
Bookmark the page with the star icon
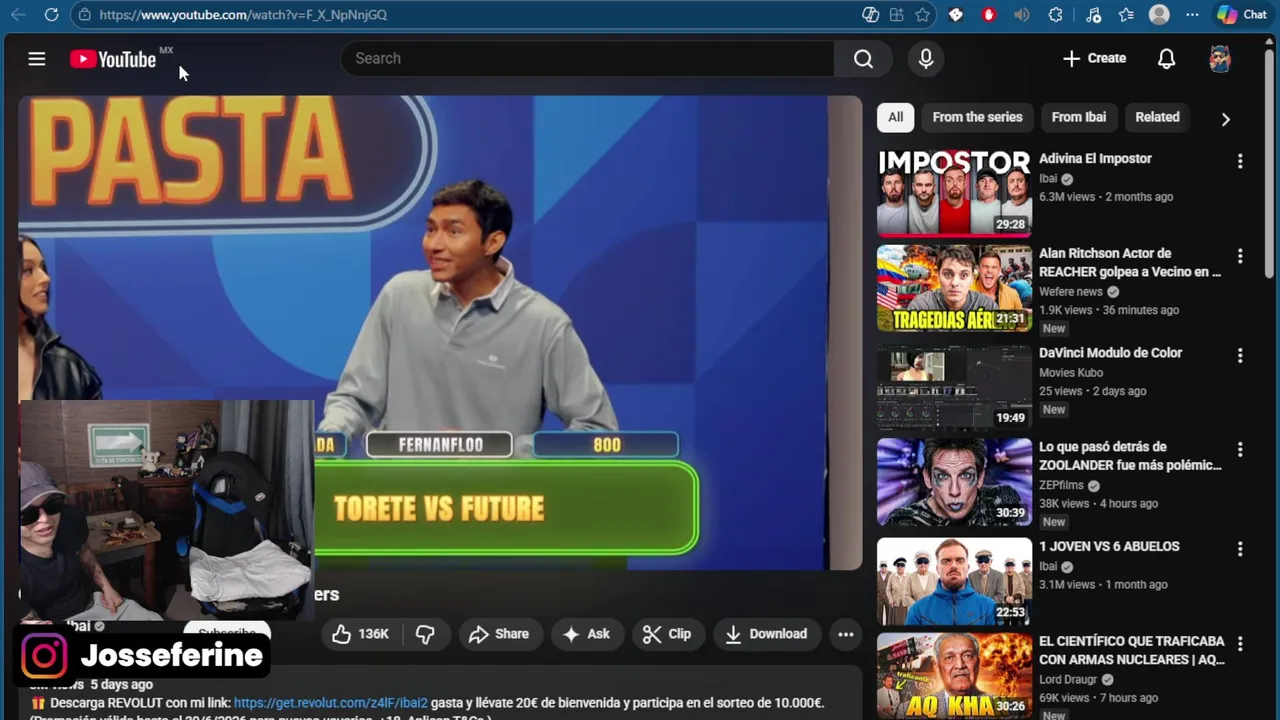pos(922,15)
